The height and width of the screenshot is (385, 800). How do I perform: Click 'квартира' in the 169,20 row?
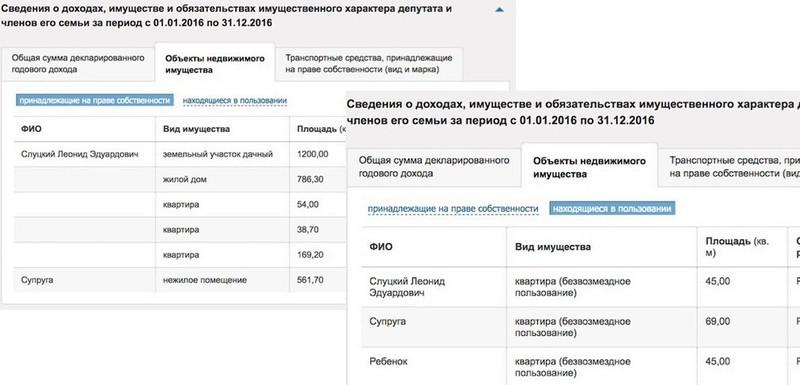pyautogui.click(x=181, y=255)
